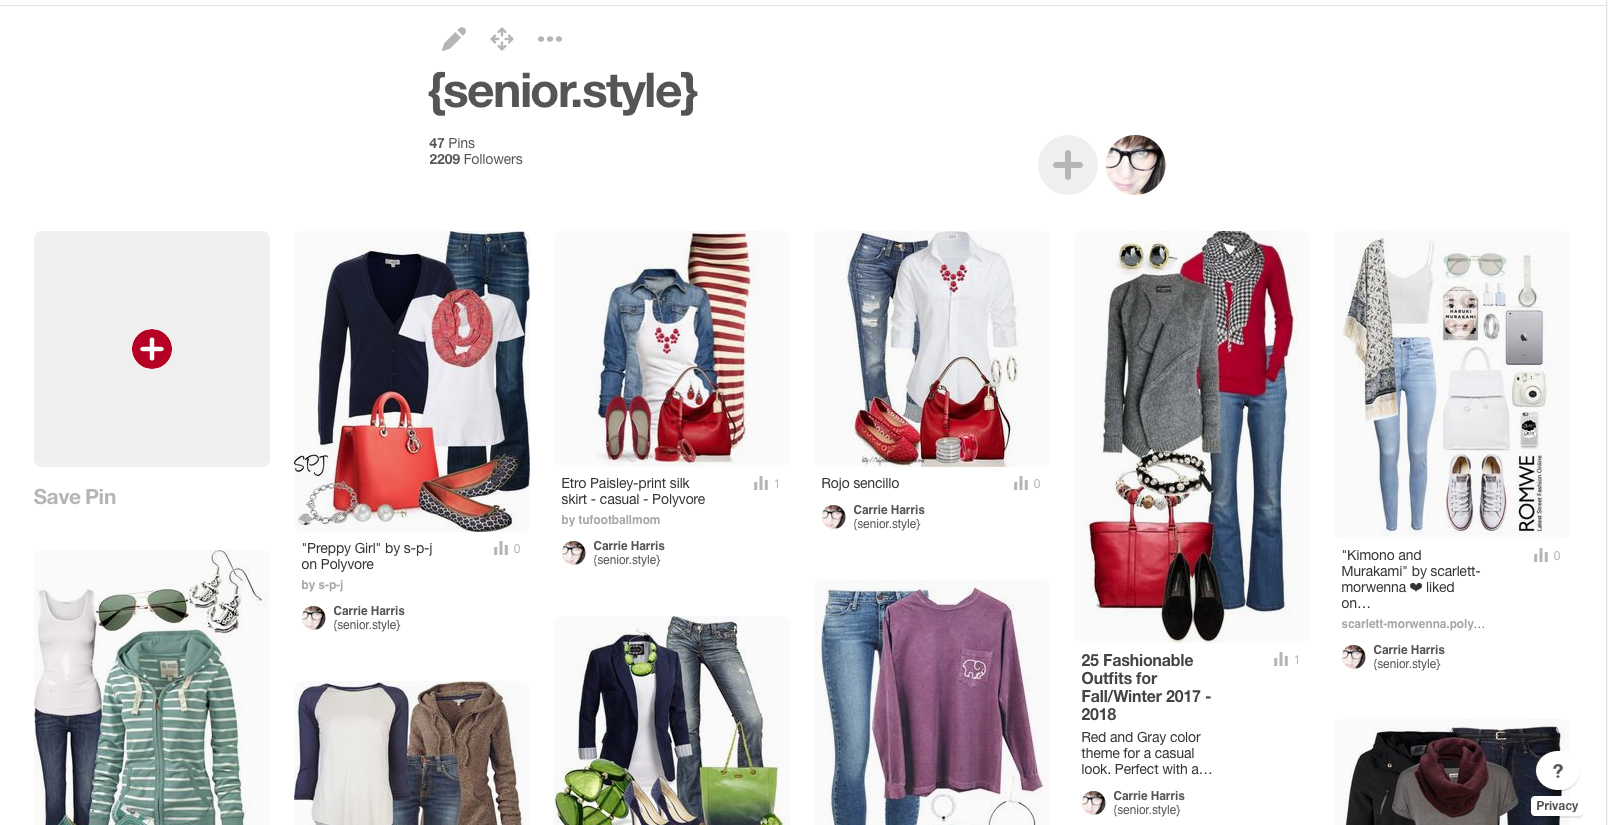Click the red plus Save Pin icon
This screenshot has height=825, width=1608.
152,349
